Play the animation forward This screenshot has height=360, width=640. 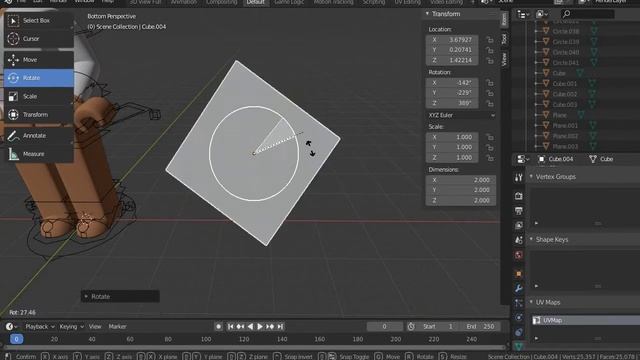pyautogui.click(x=260, y=327)
